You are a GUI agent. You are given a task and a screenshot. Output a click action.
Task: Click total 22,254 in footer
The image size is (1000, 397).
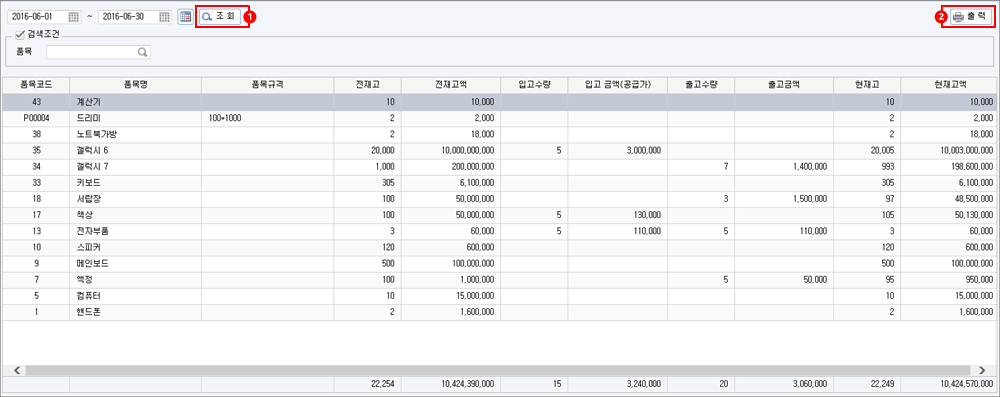[367, 384]
